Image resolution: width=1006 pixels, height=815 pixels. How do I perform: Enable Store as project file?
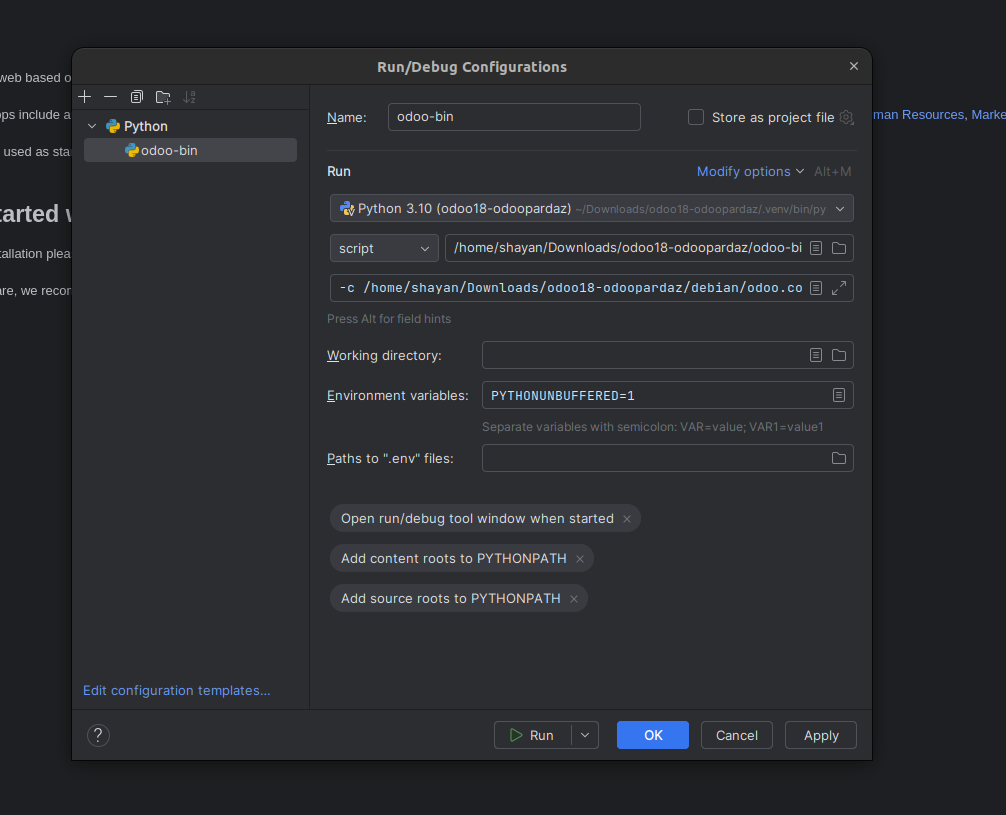pyautogui.click(x=696, y=117)
